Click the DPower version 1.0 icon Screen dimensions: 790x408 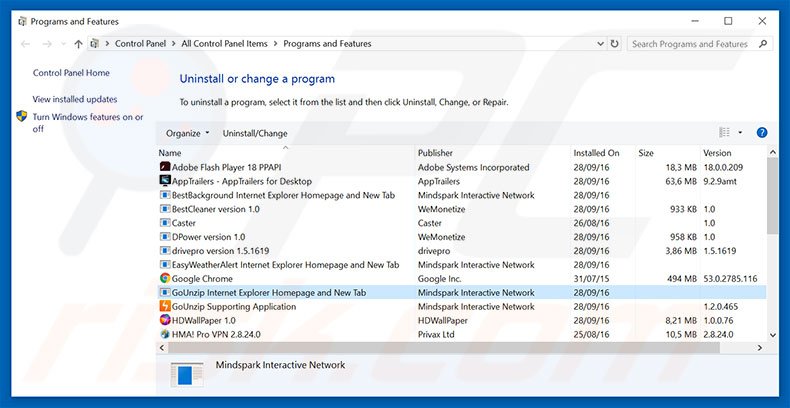tap(165, 237)
